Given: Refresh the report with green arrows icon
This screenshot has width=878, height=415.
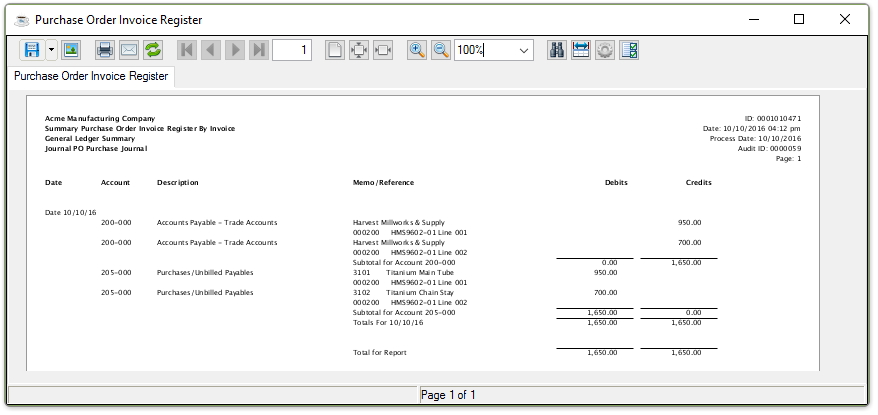Looking at the screenshot, I should pos(153,50).
